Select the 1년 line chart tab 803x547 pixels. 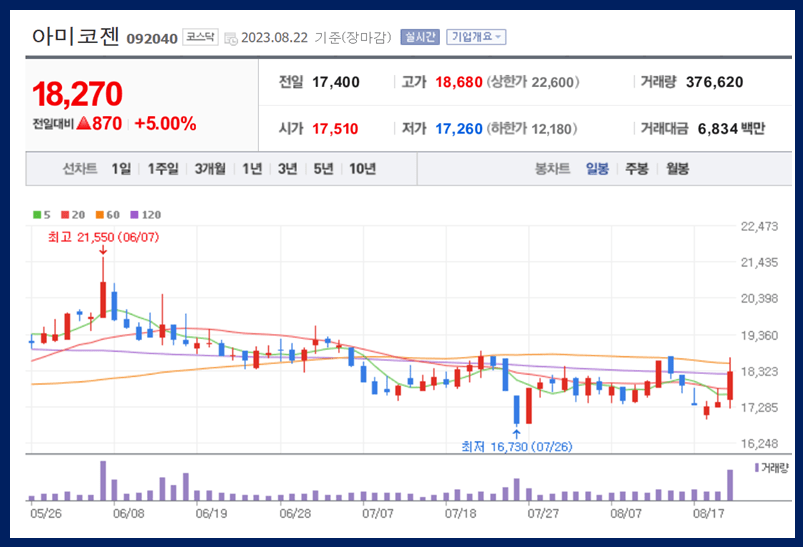pos(252,169)
